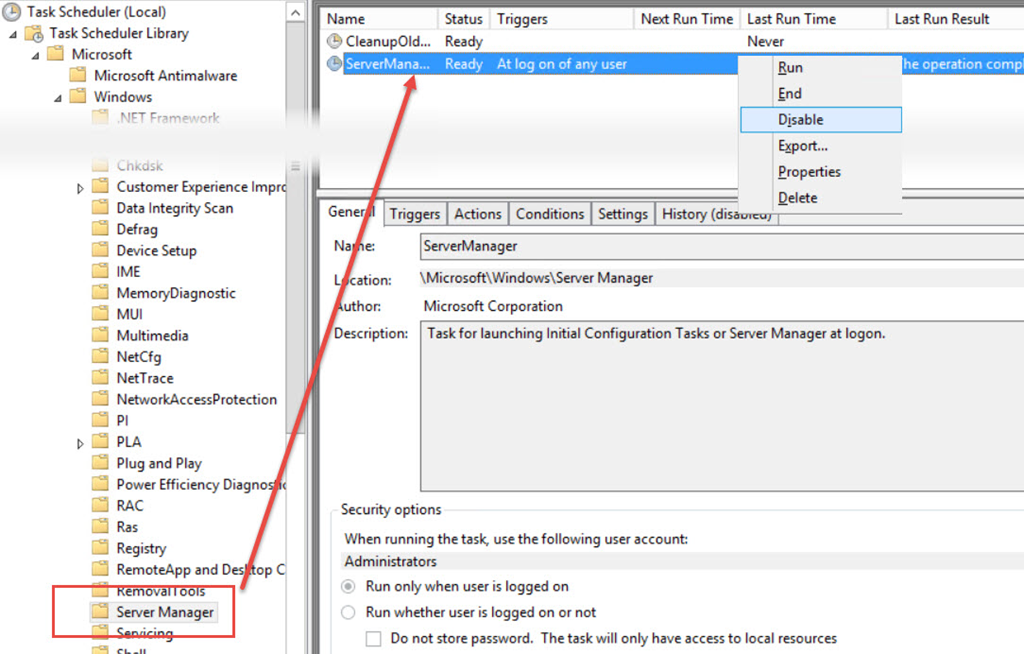
Task: Click the ServerManager task clock icon
Action: 334,64
